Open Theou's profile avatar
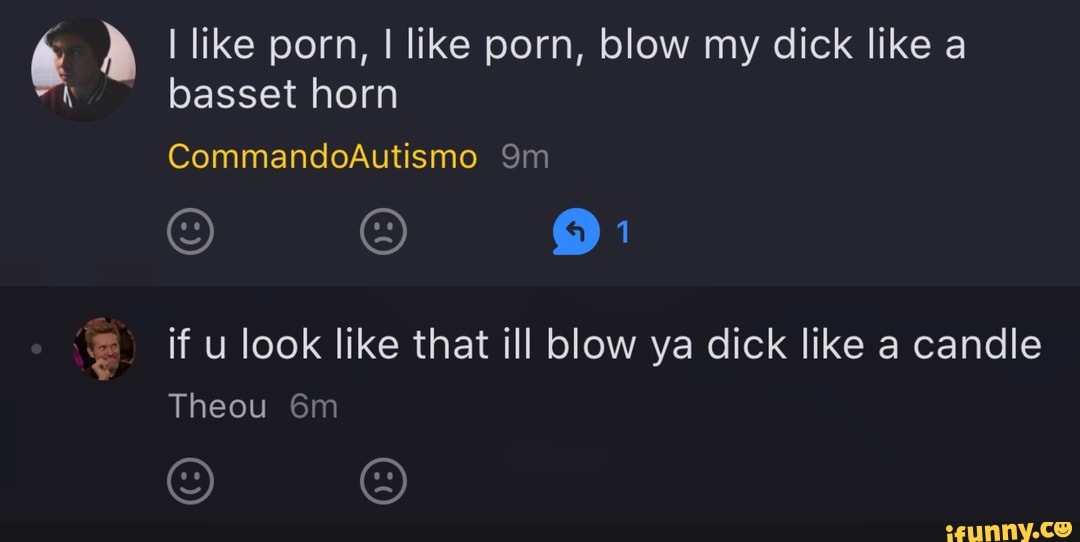 (x=104, y=348)
